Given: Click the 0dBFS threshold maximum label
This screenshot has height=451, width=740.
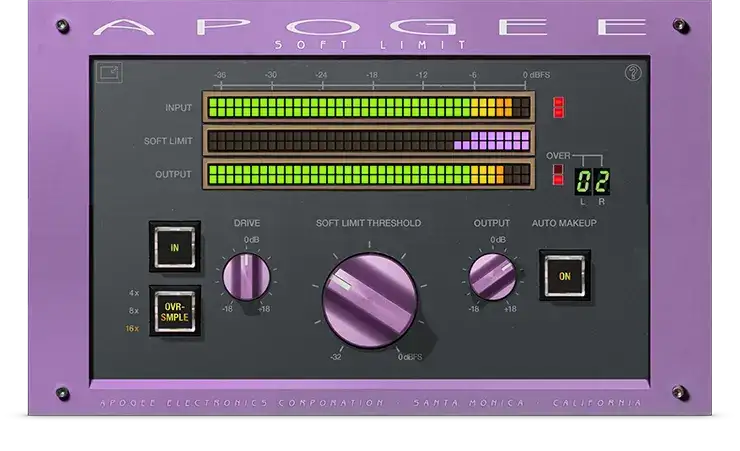Looking at the screenshot, I should click(x=410, y=357).
